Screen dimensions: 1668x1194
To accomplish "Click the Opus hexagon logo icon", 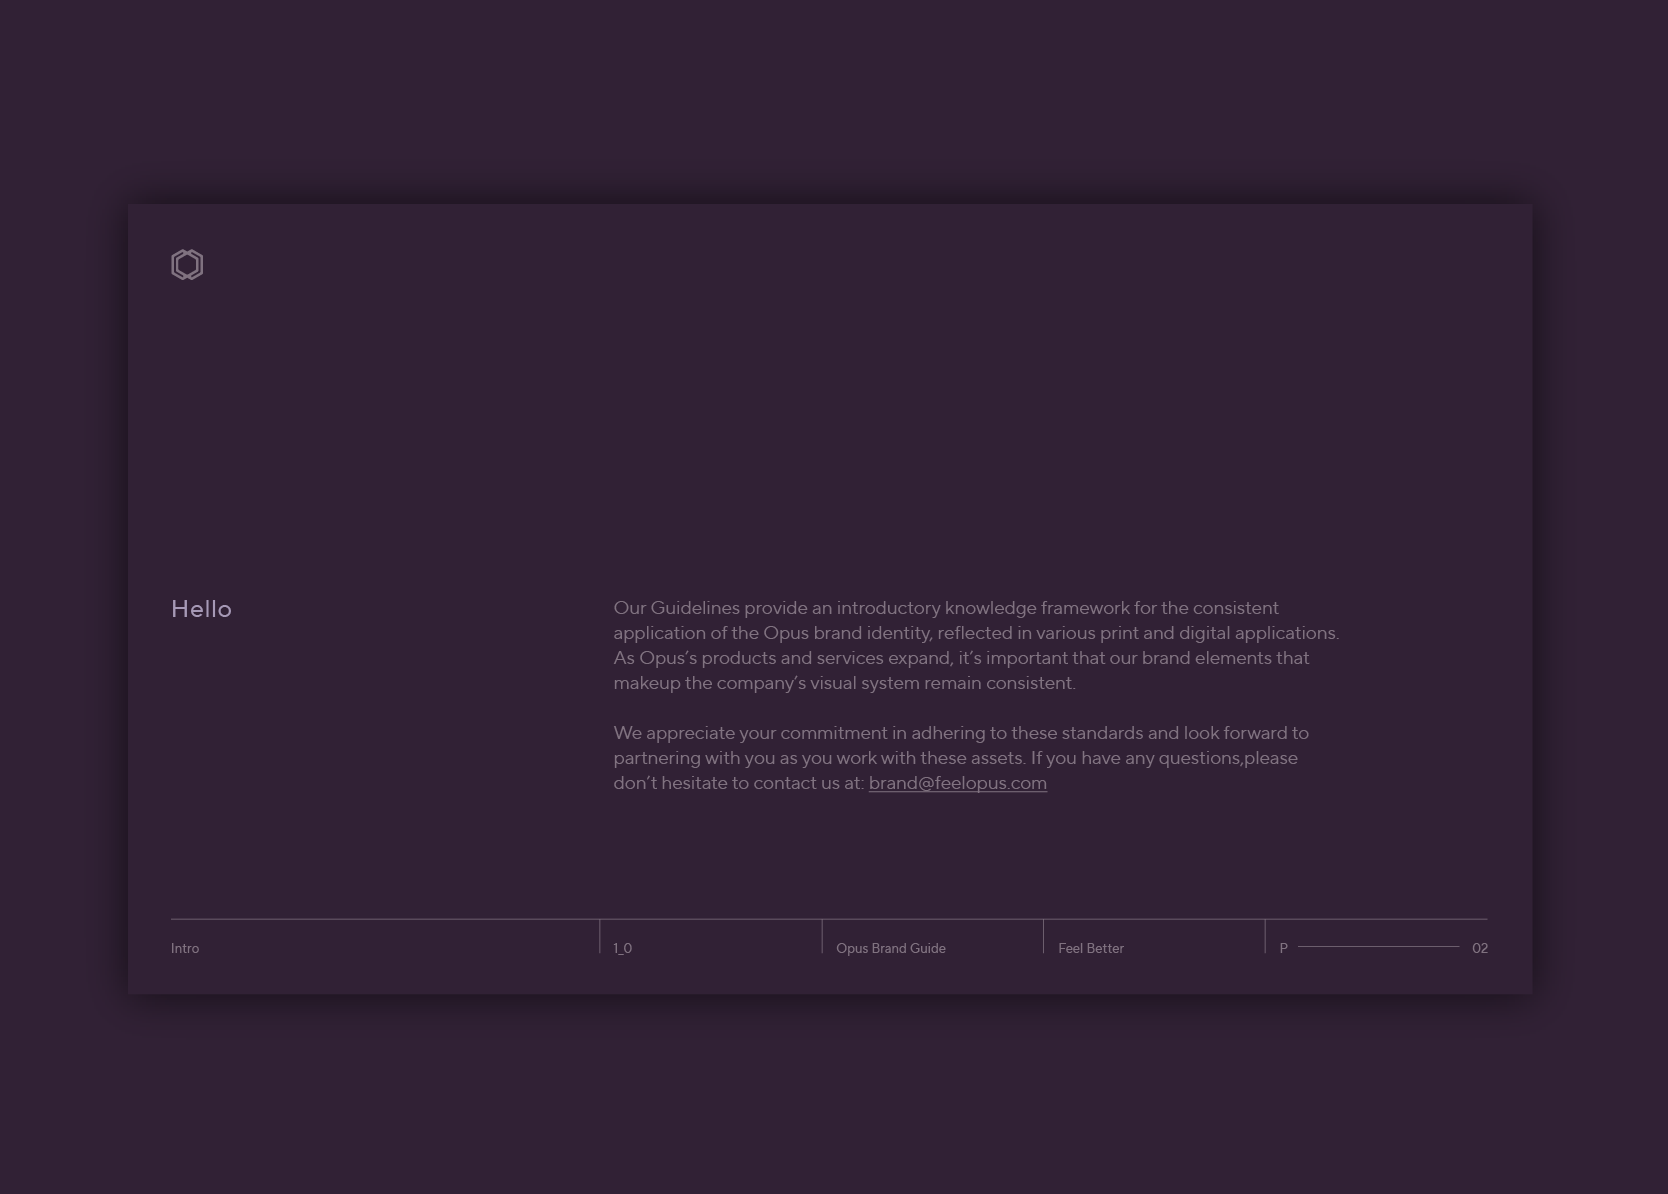I will click(x=187, y=265).
